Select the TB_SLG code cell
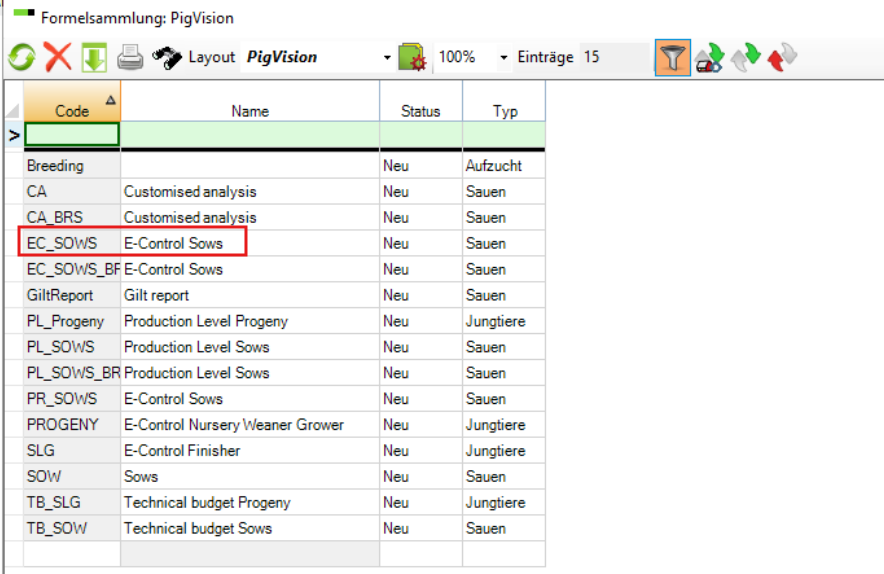The image size is (884, 574). click(72, 503)
